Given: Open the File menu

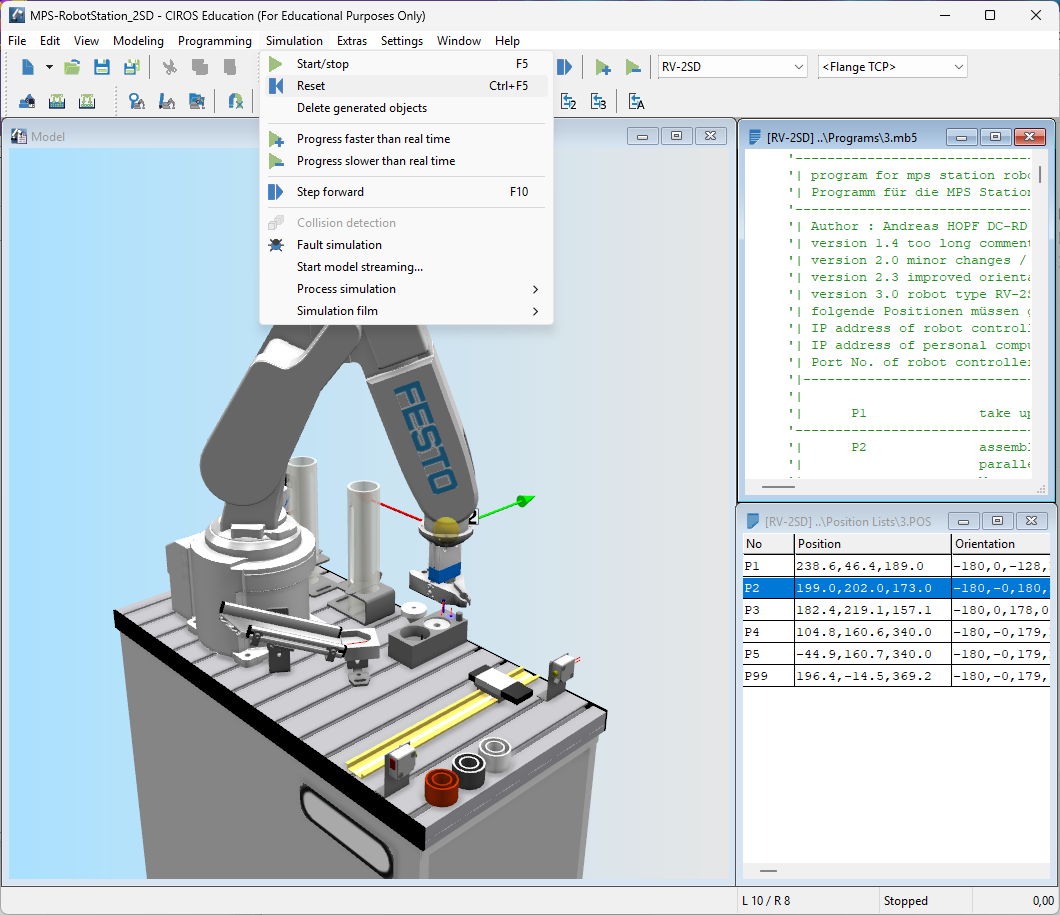Looking at the screenshot, I should [x=17, y=41].
